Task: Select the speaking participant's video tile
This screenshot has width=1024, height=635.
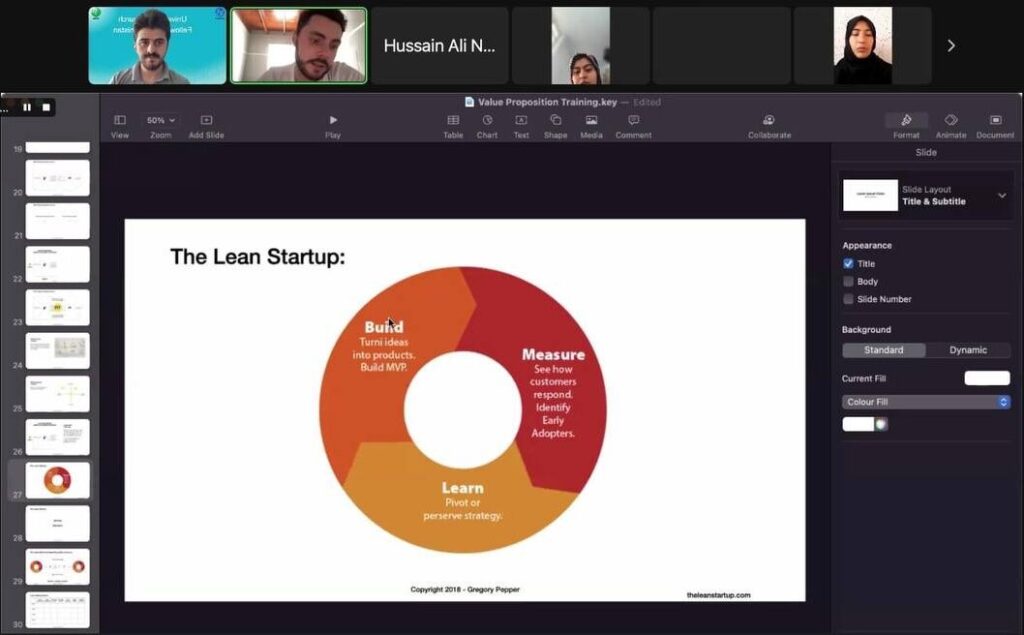Action: [298, 46]
